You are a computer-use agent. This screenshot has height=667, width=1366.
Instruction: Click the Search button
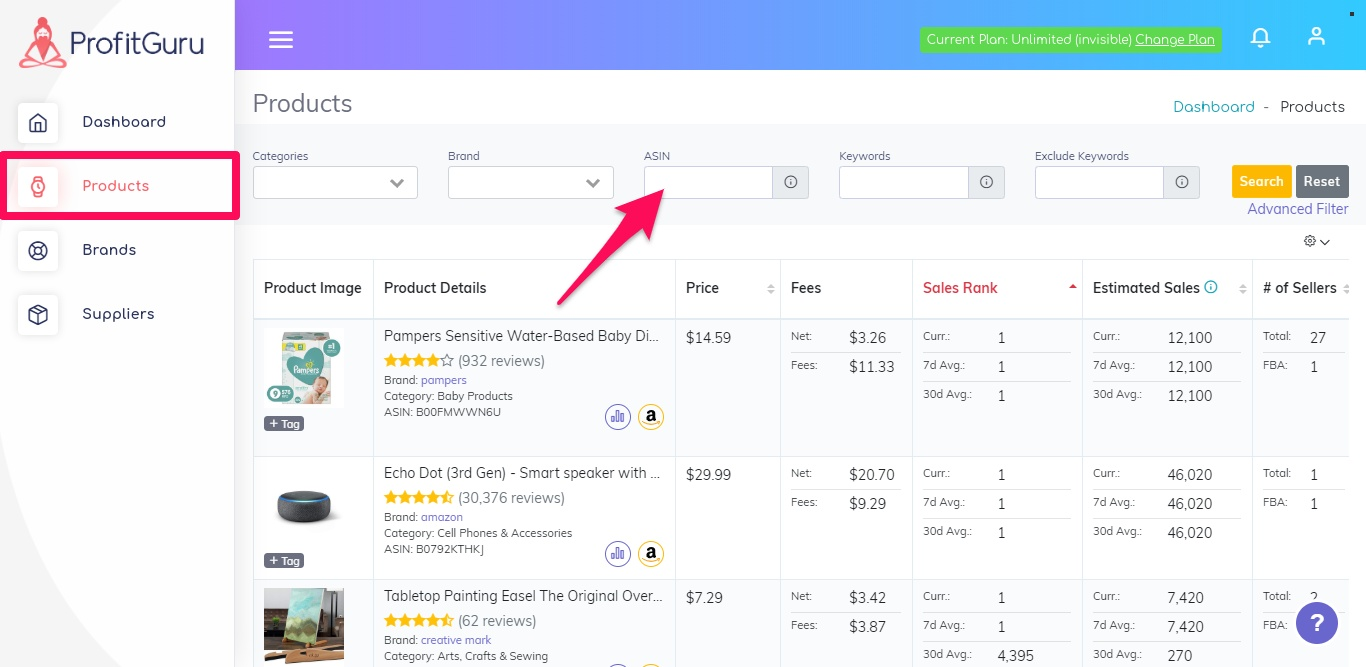1261,181
